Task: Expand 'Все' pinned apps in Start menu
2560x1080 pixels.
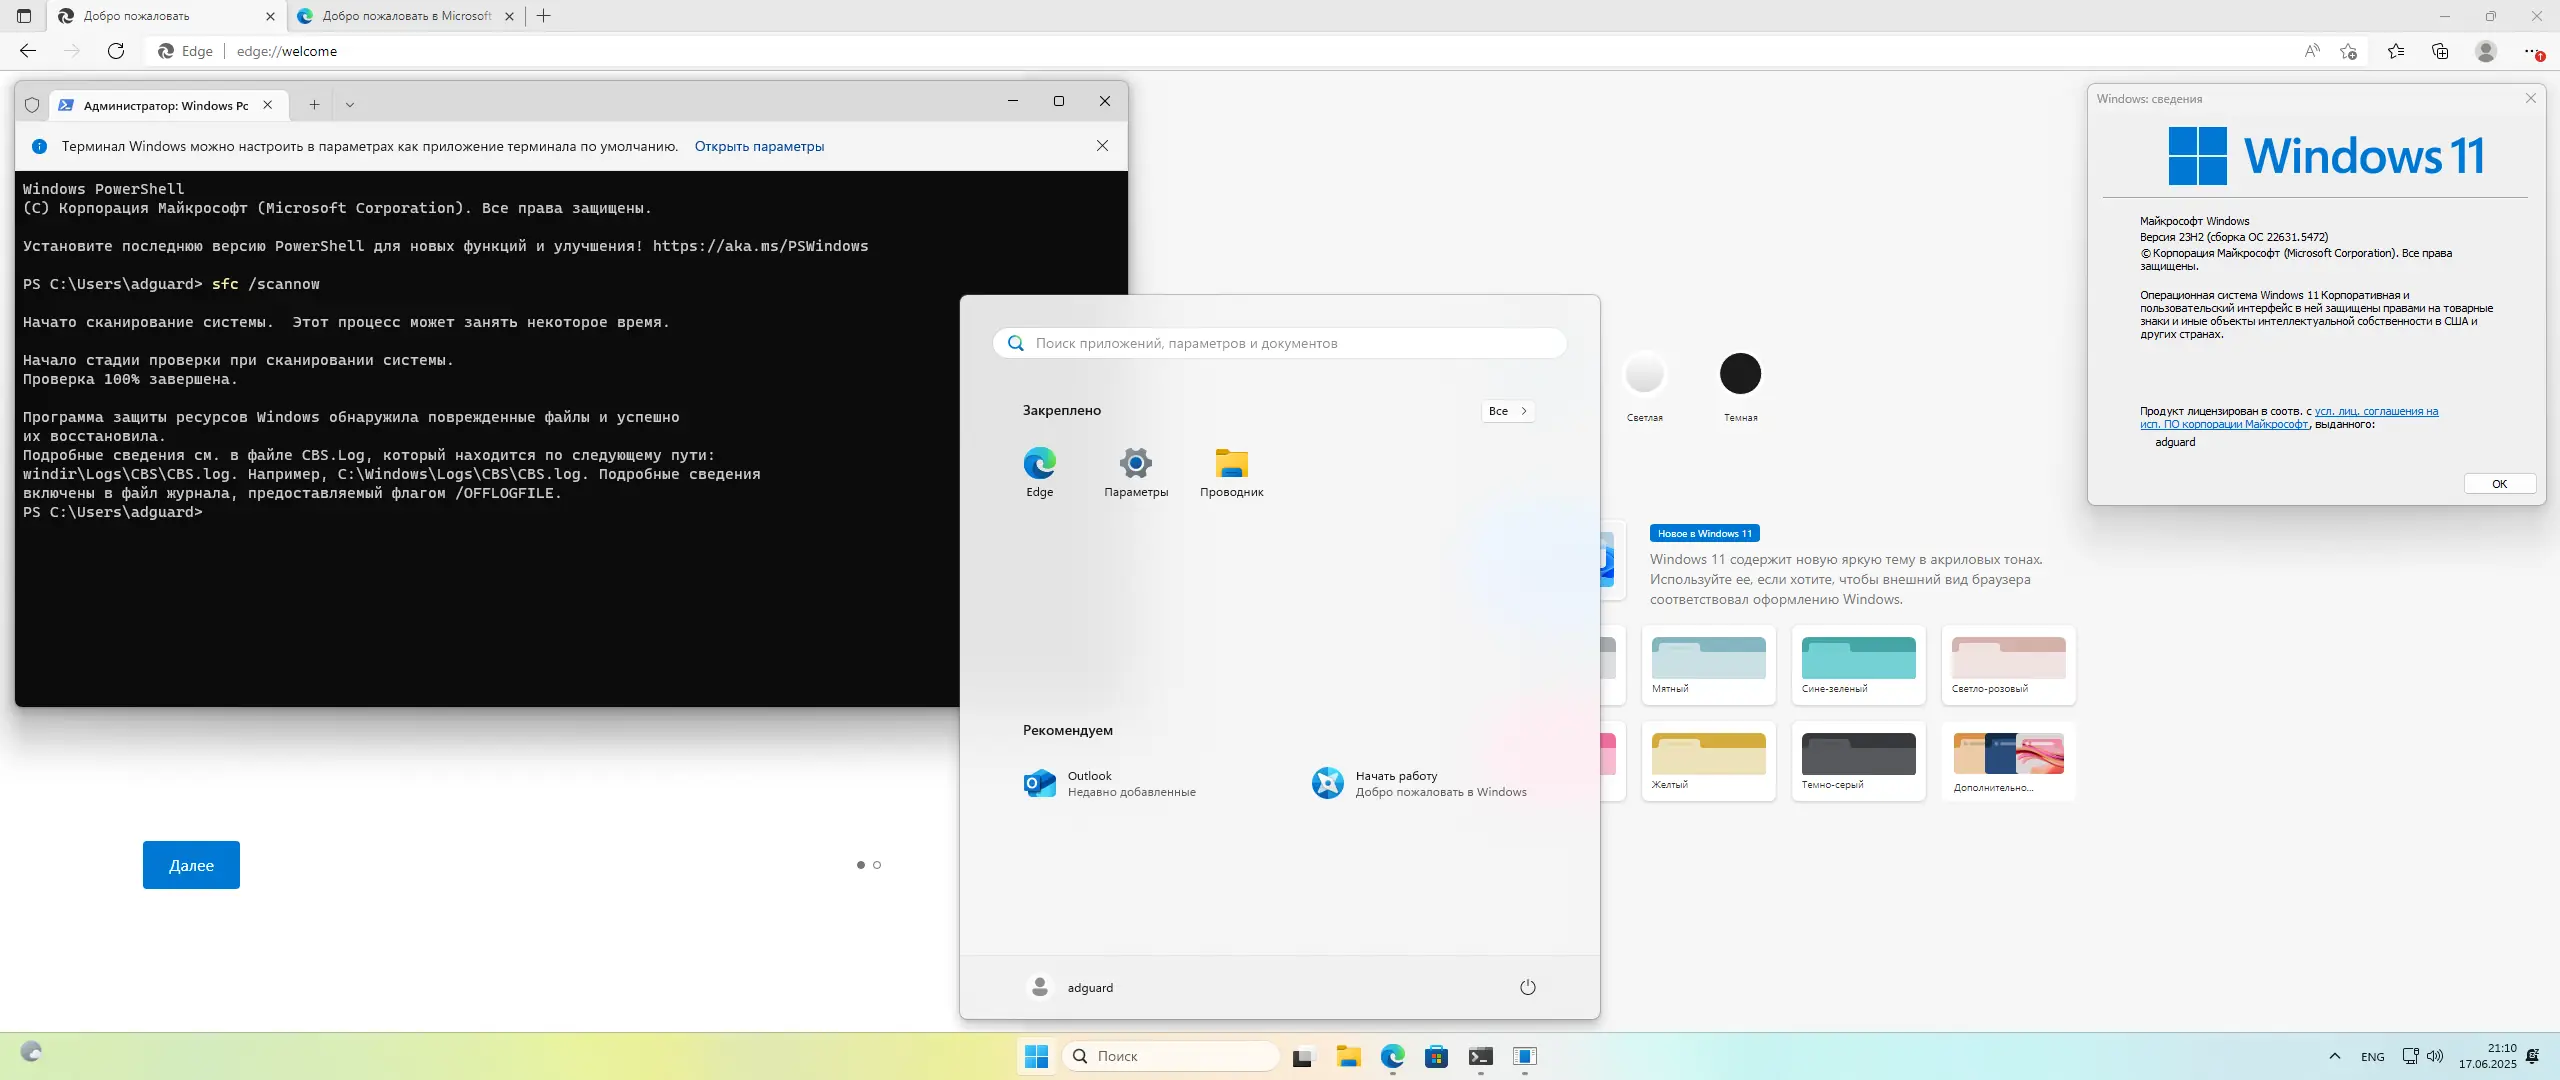Action: [1507, 411]
